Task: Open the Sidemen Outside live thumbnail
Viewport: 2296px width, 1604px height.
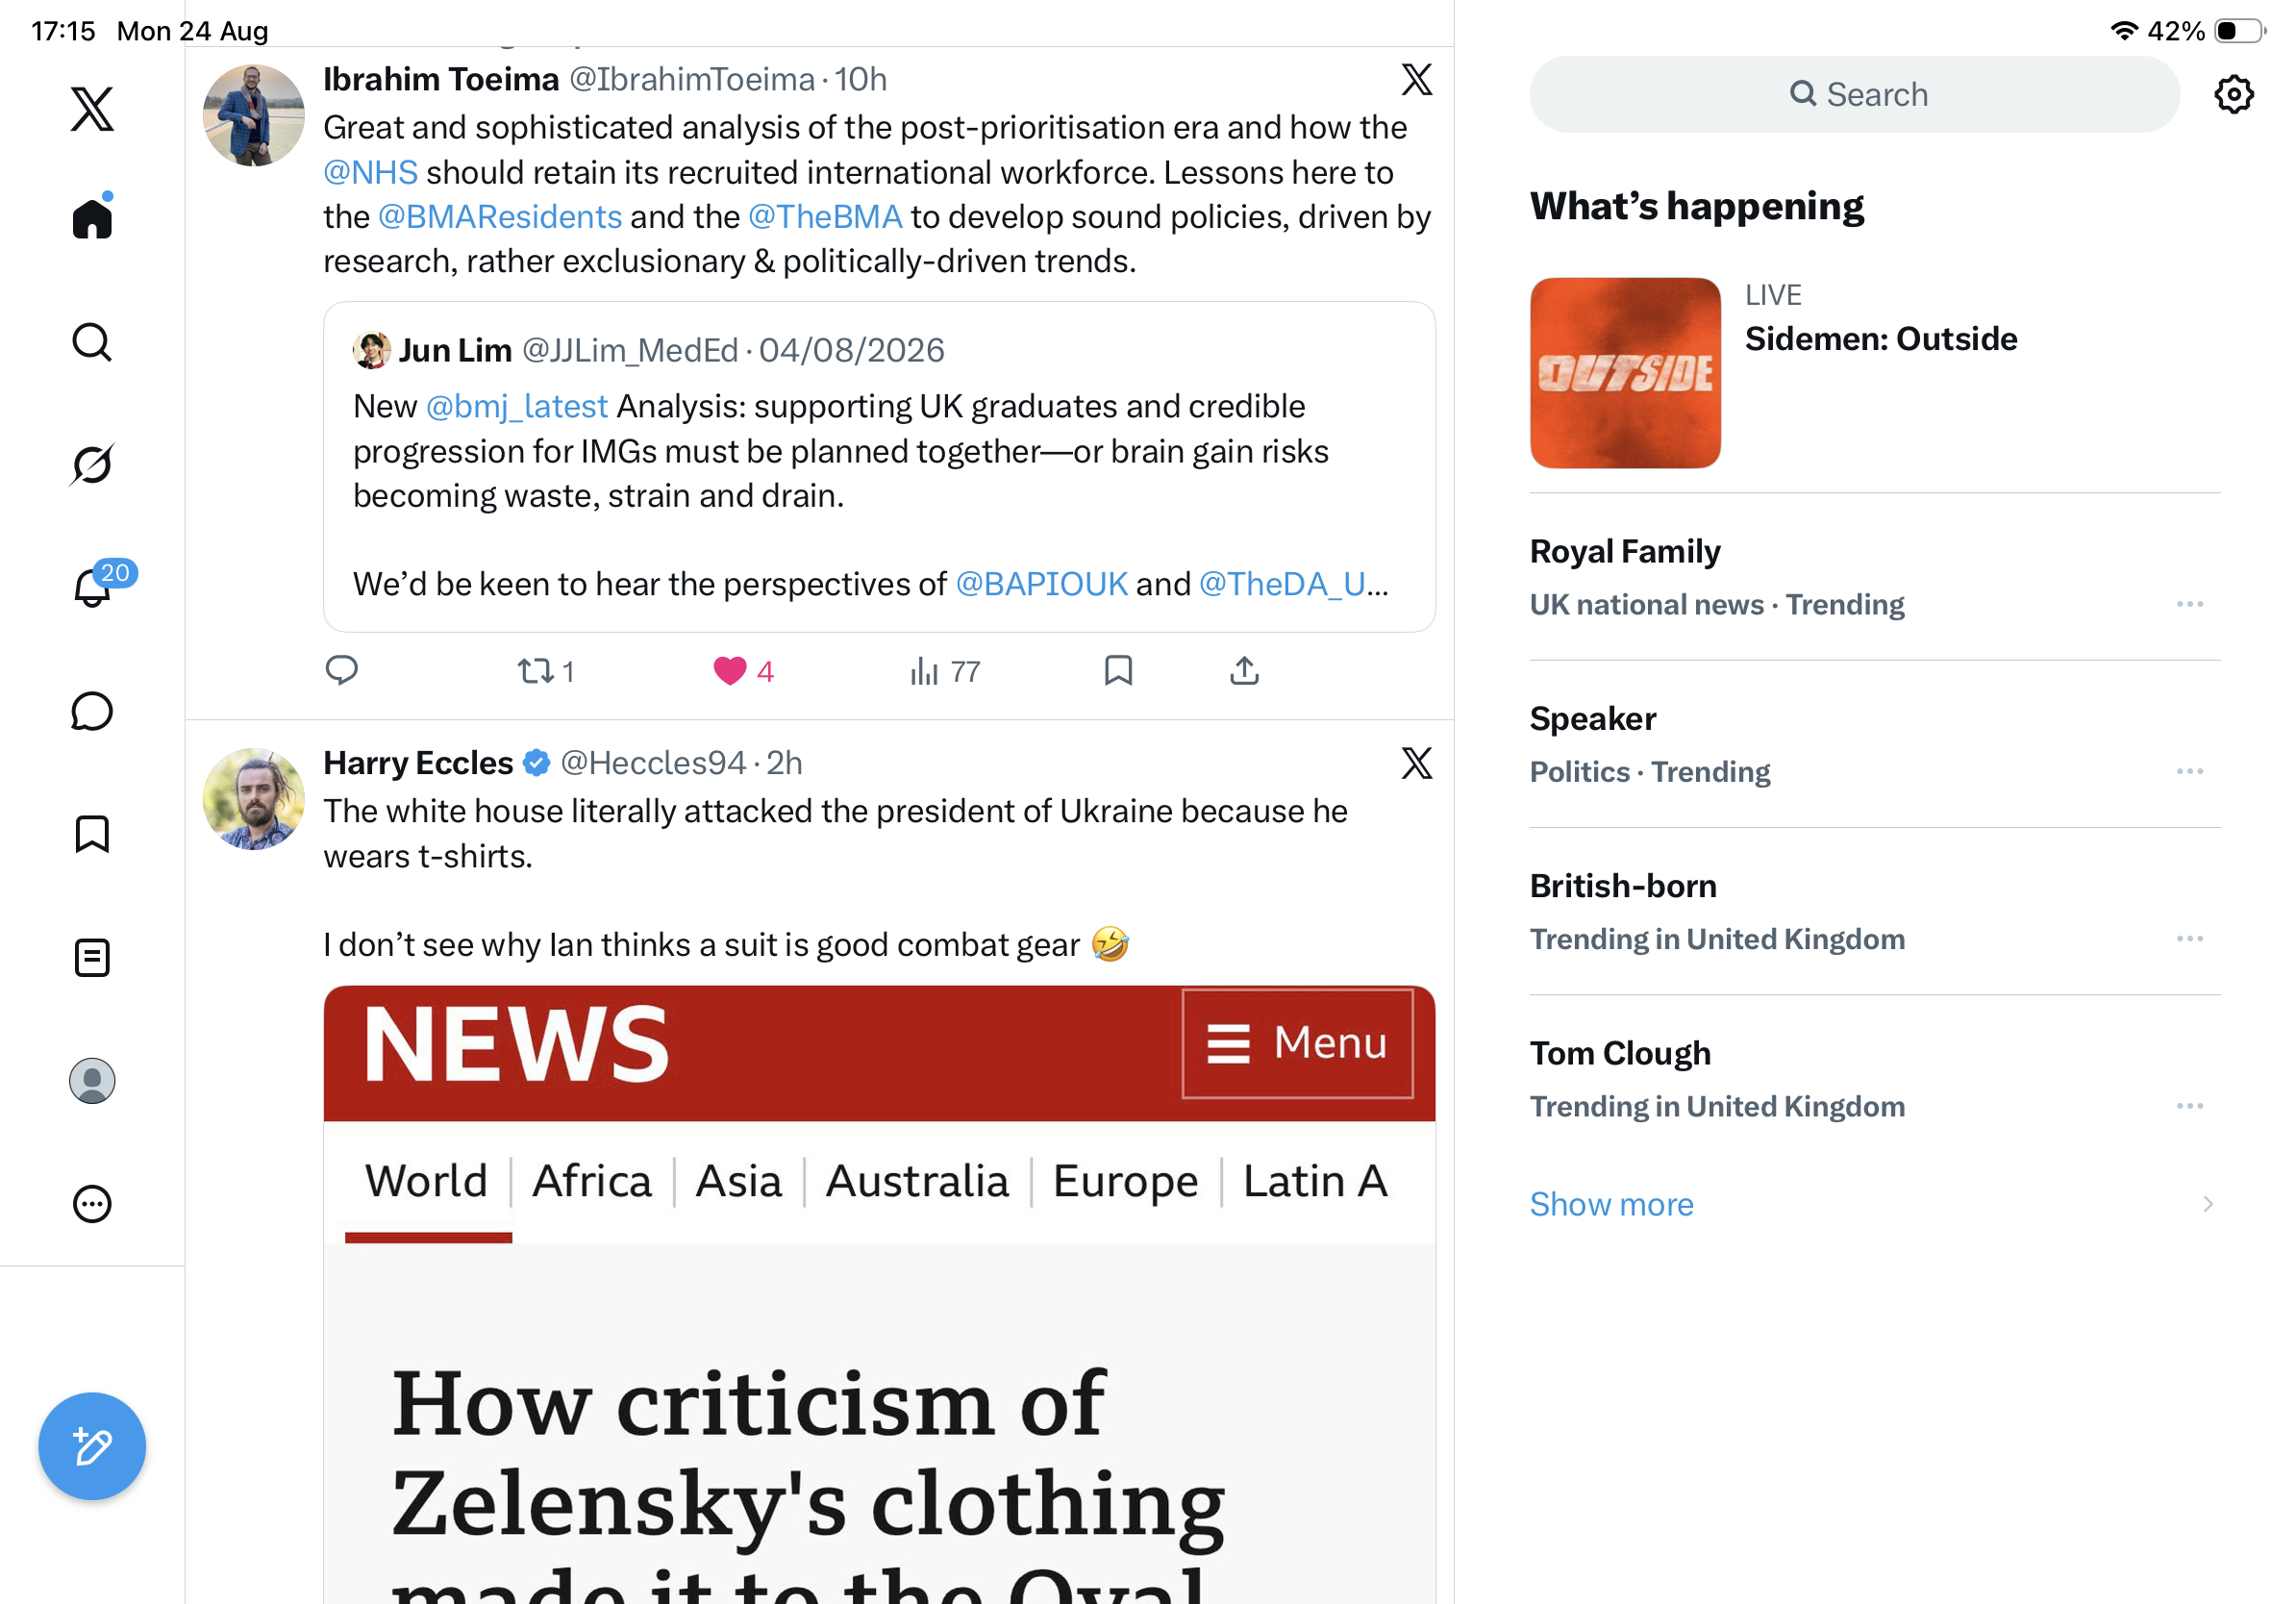Action: (x=1625, y=372)
